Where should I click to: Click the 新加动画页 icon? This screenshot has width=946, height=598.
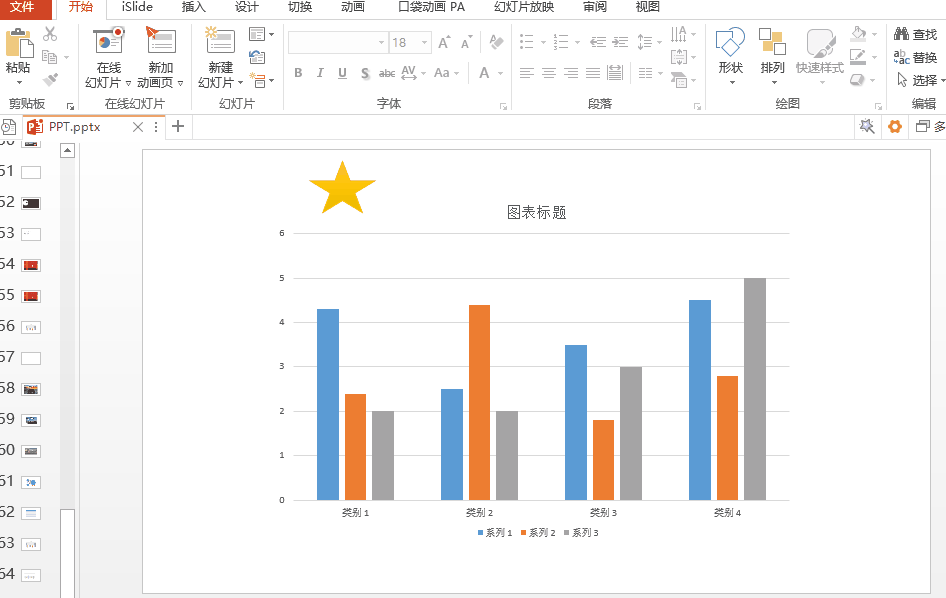pos(160,41)
